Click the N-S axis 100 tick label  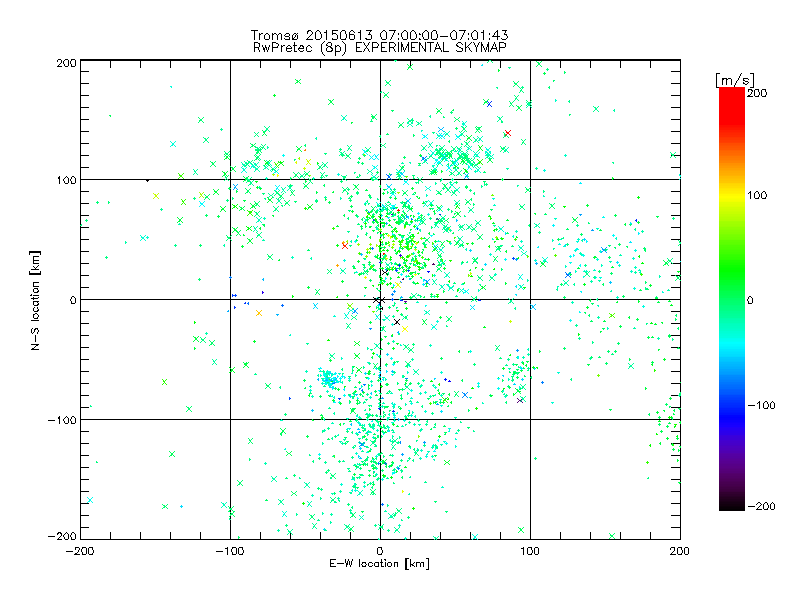pos(66,180)
